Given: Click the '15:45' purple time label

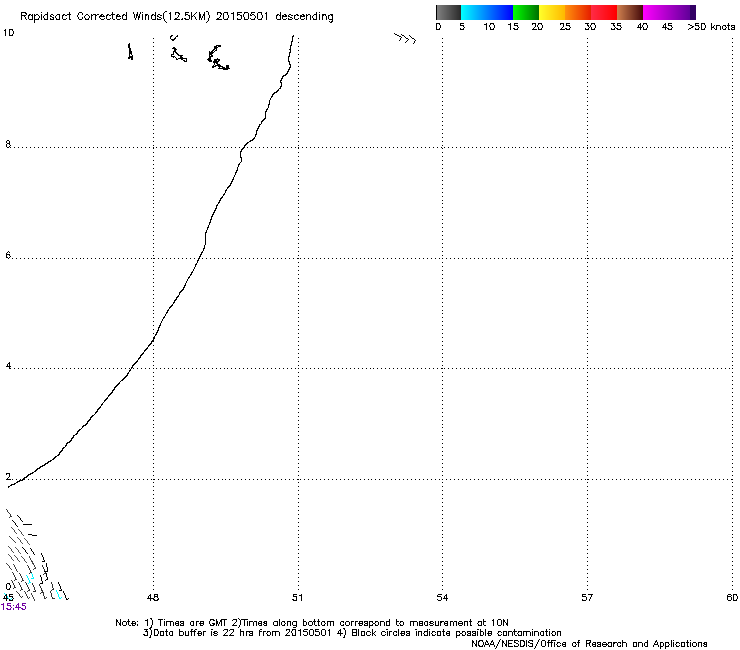Looking at the screenshot, I should [14, 607].
